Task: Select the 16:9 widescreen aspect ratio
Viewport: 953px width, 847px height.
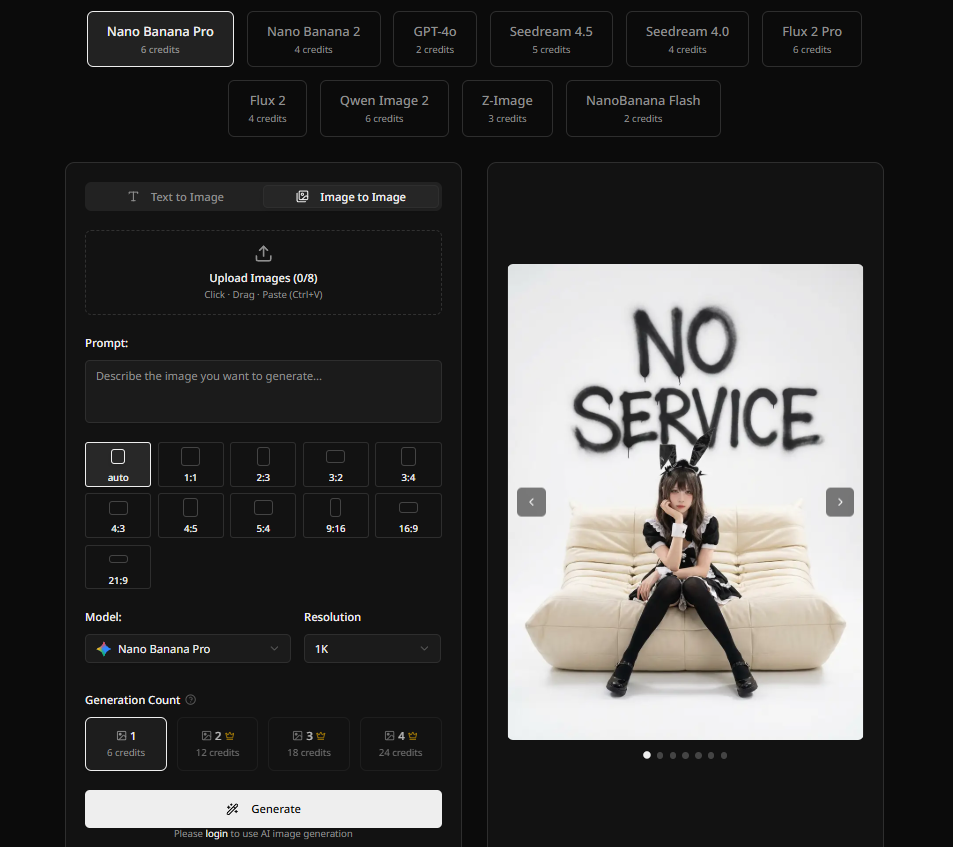Action: 408,516
